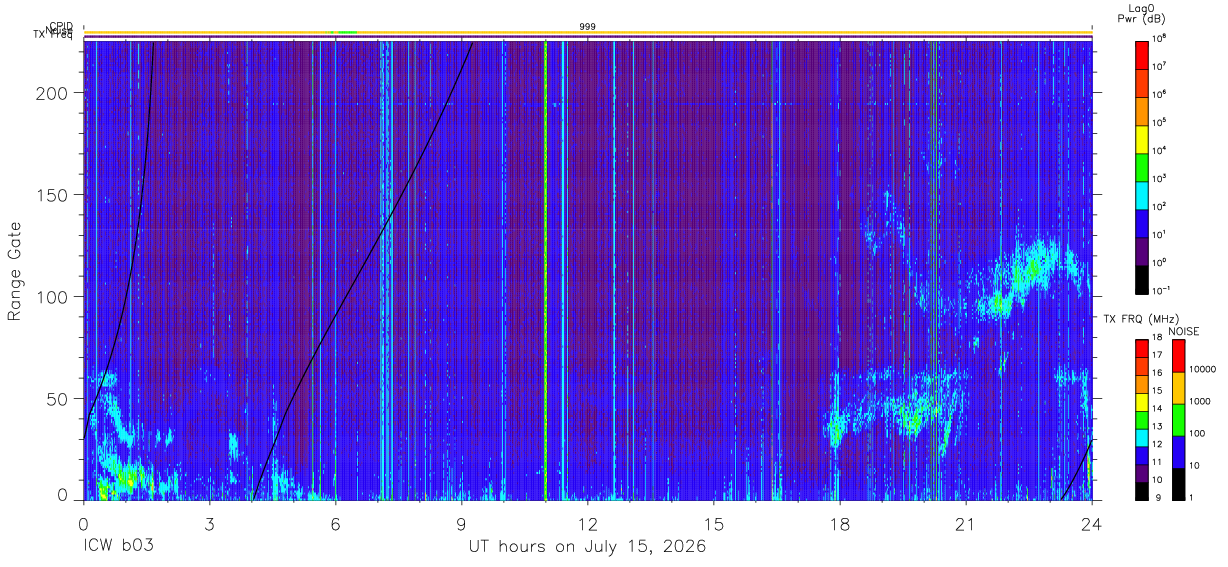Screen dimensions: 1228x567
Task: Click the 10⁸ label on Lag0 Pwr colorbar
Action: tap(1160, 38)
